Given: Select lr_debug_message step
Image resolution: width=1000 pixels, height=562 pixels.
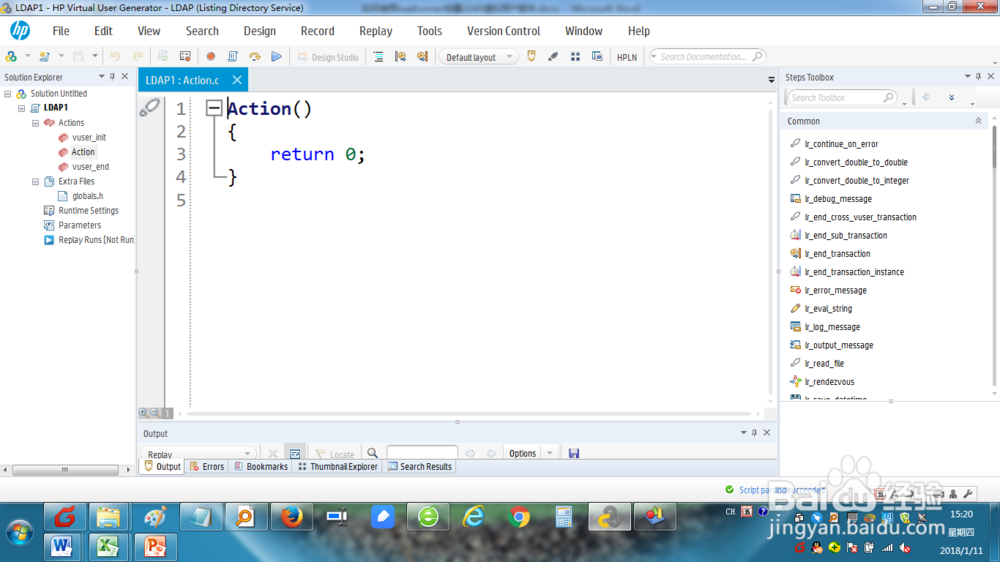Looking at the screenshot, I should point(838,199).
